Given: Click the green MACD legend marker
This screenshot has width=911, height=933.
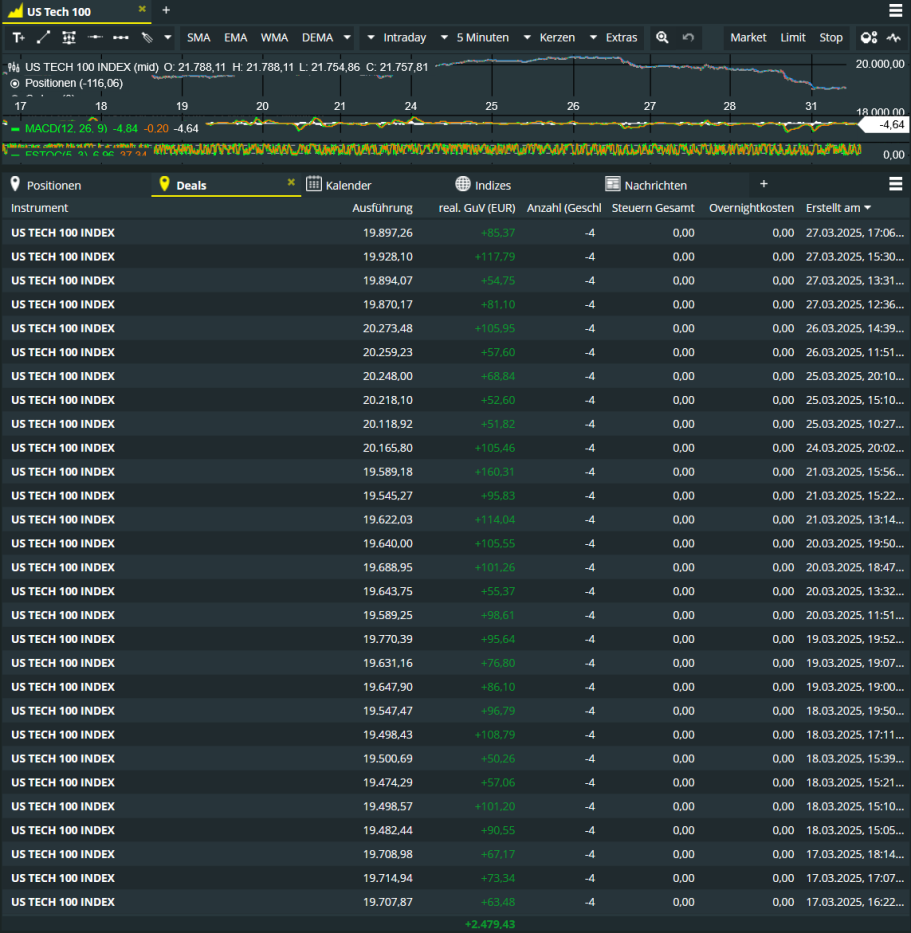Looking at the screenshot, I should click(x=14, y=129).
